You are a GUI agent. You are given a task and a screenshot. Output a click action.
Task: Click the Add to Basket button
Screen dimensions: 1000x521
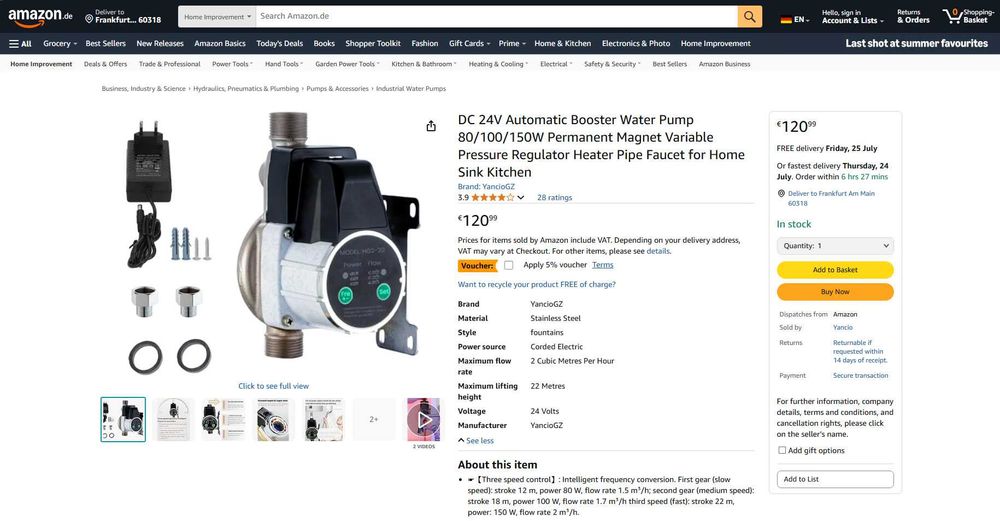835,270
